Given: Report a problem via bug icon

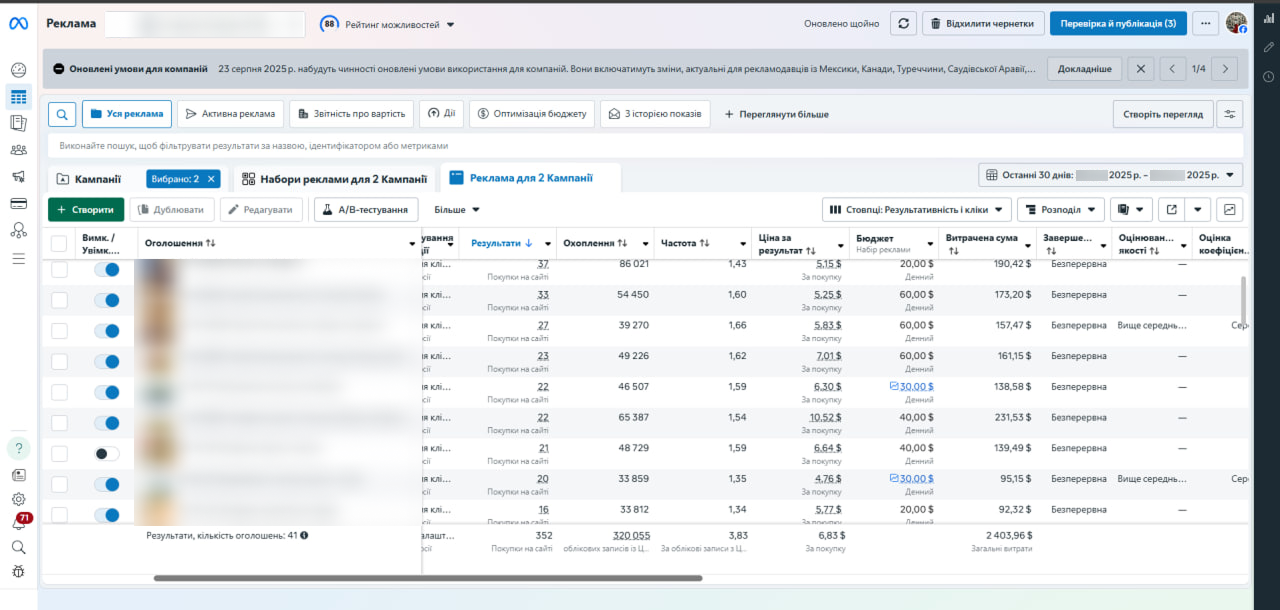Looking at the screenshot, I should 18,571.
